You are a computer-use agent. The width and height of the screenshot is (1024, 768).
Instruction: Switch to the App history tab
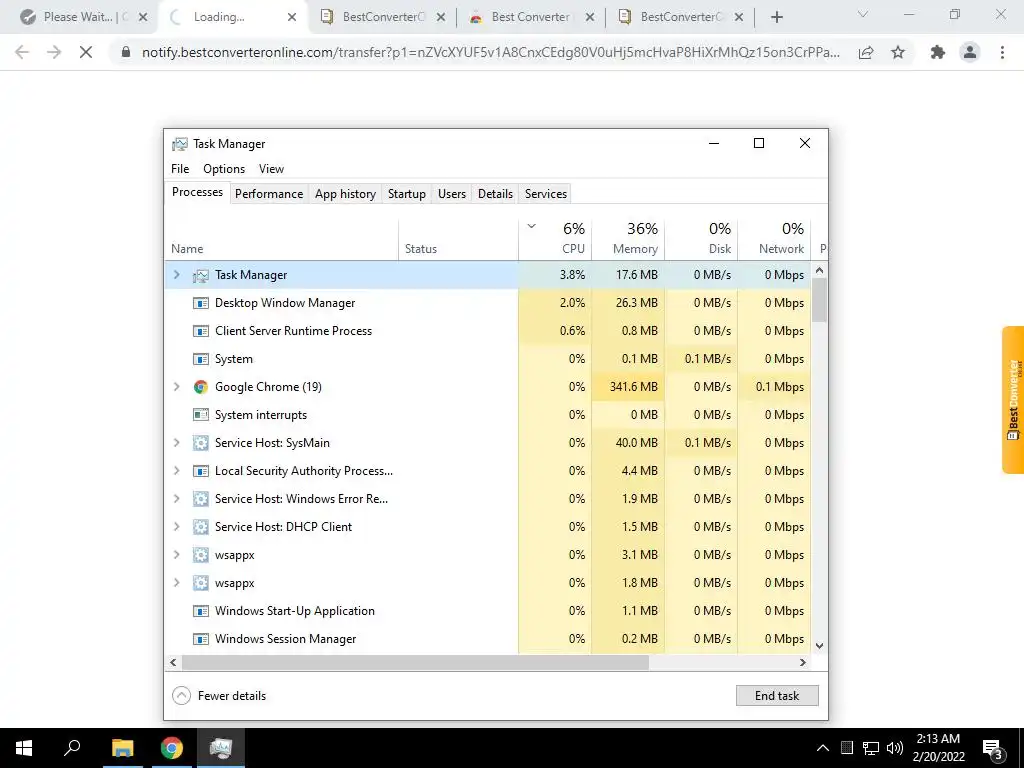click(x=345, y=194)
